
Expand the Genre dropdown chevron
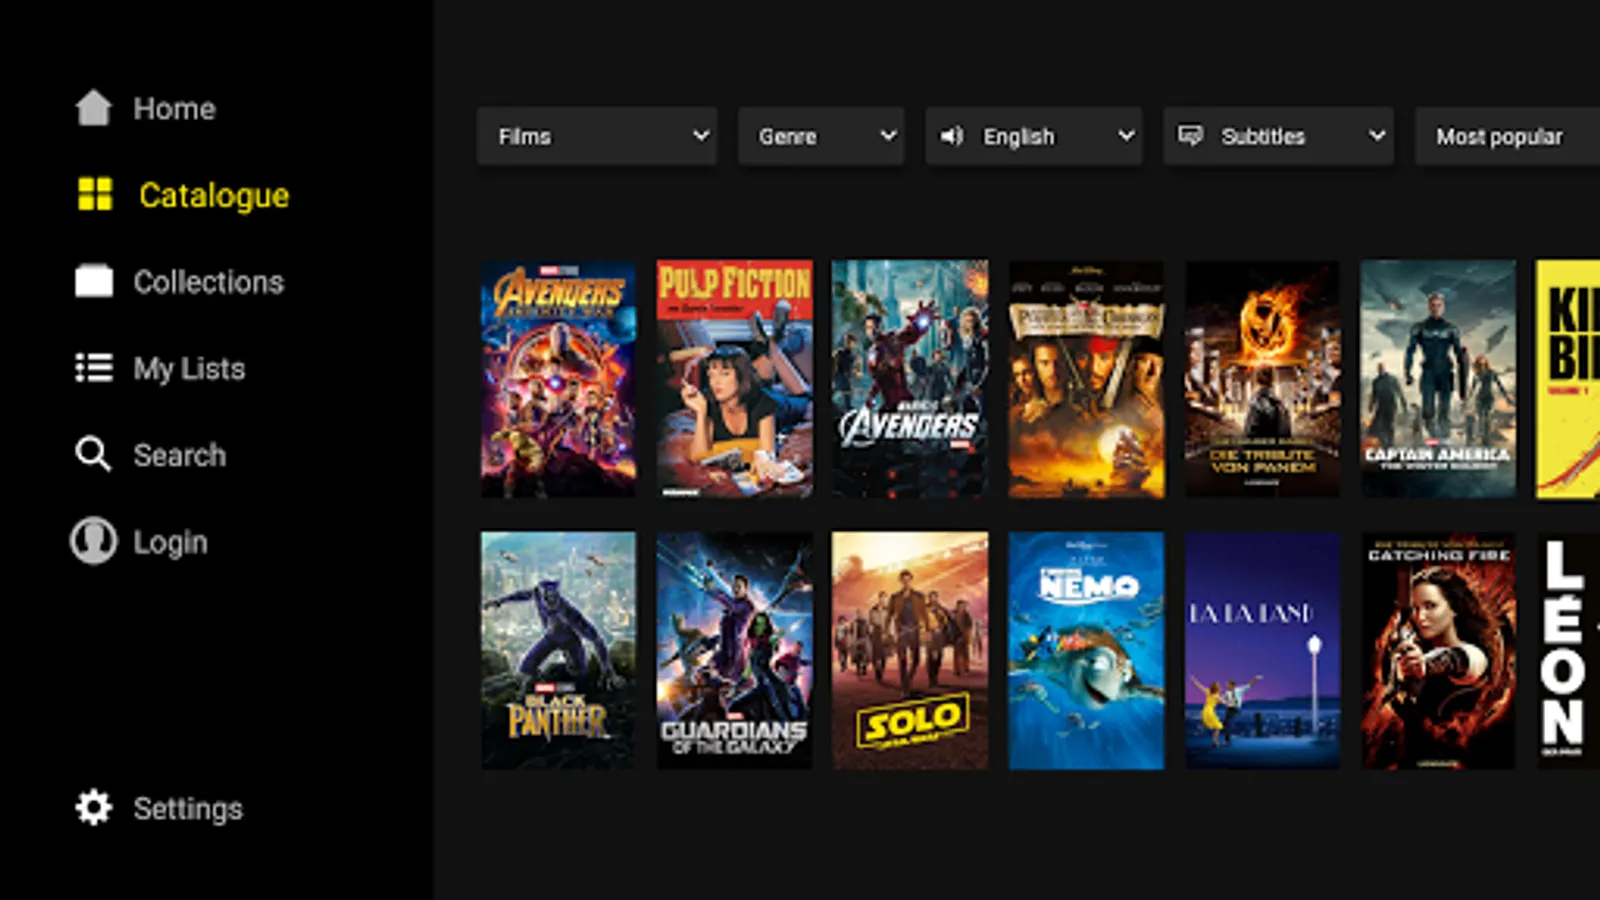(888, 136)
